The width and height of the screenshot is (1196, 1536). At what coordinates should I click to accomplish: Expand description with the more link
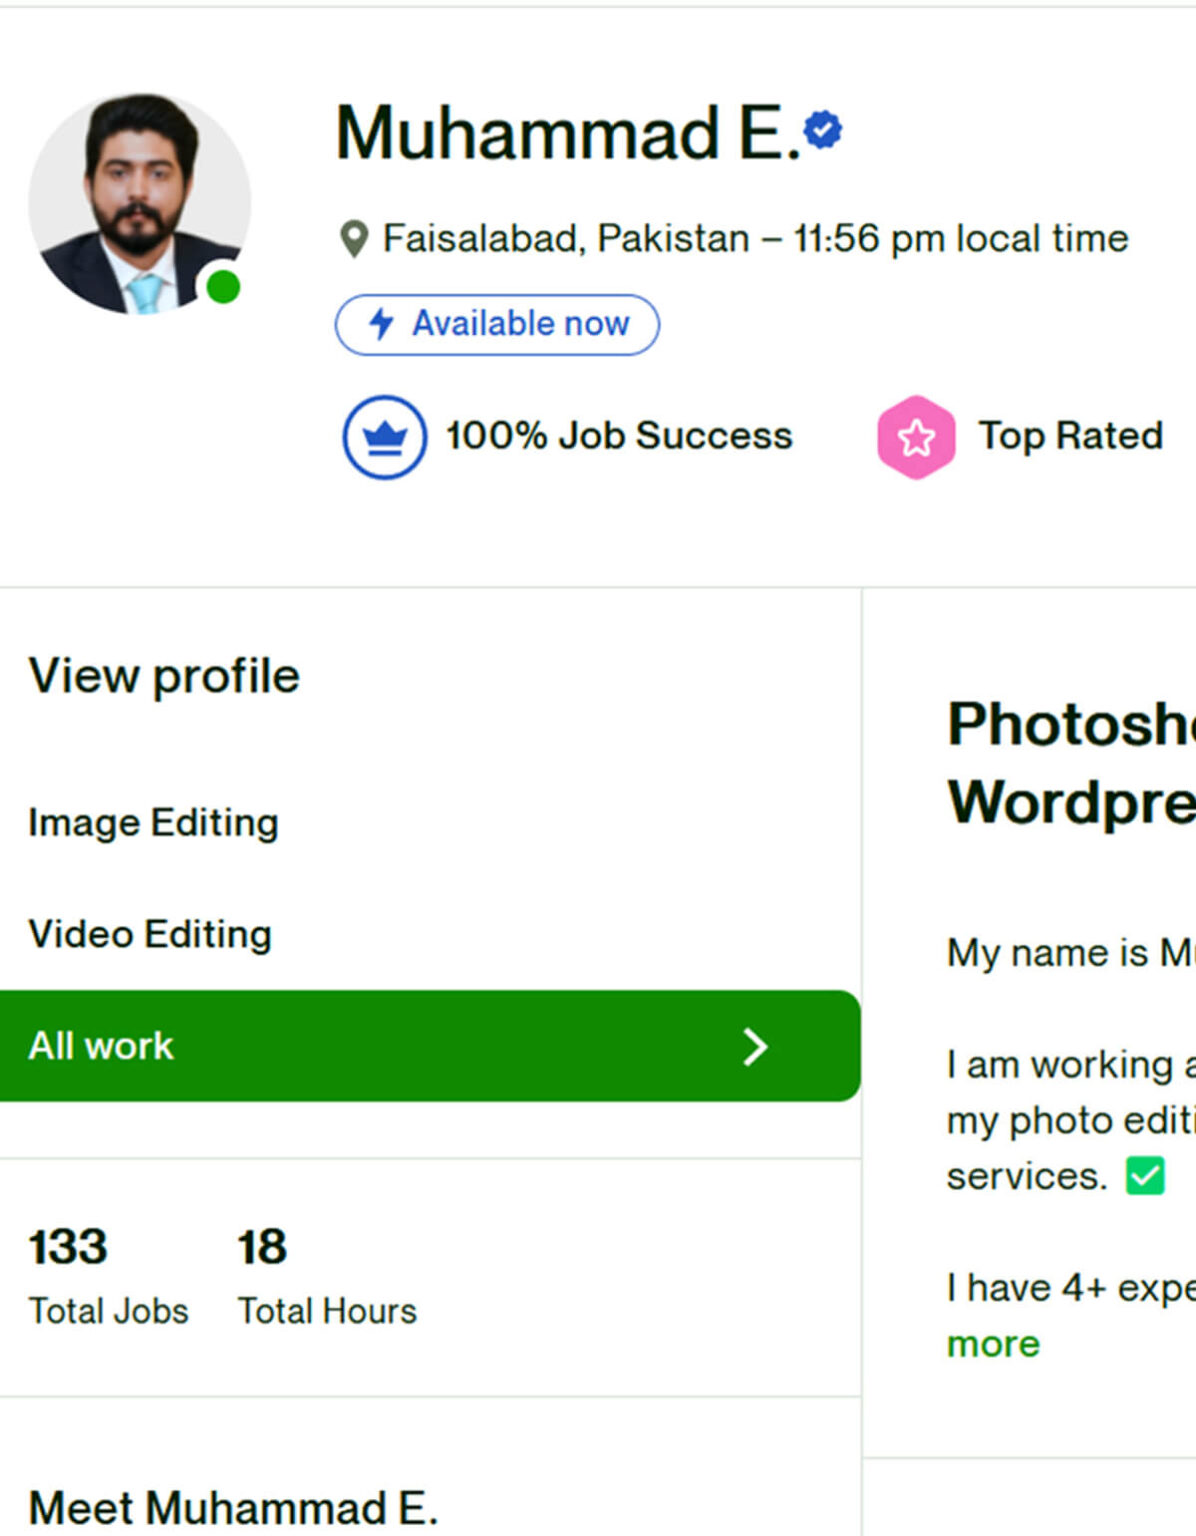(x=993, y=1344)
